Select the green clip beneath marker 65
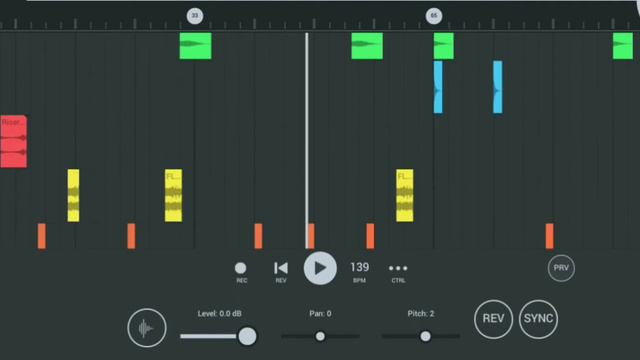640x360 pixels. pyautogui.click(x=444, y=46)
